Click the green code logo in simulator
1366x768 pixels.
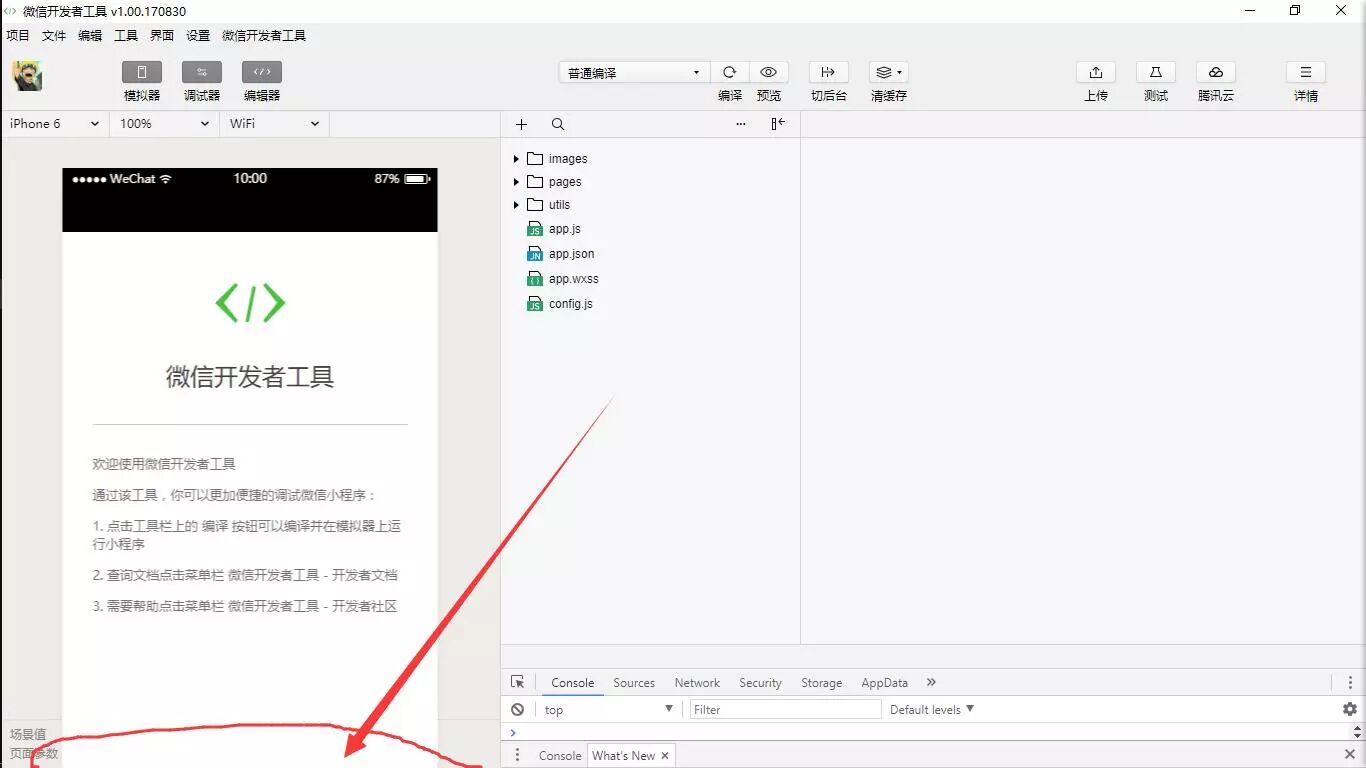250,303
